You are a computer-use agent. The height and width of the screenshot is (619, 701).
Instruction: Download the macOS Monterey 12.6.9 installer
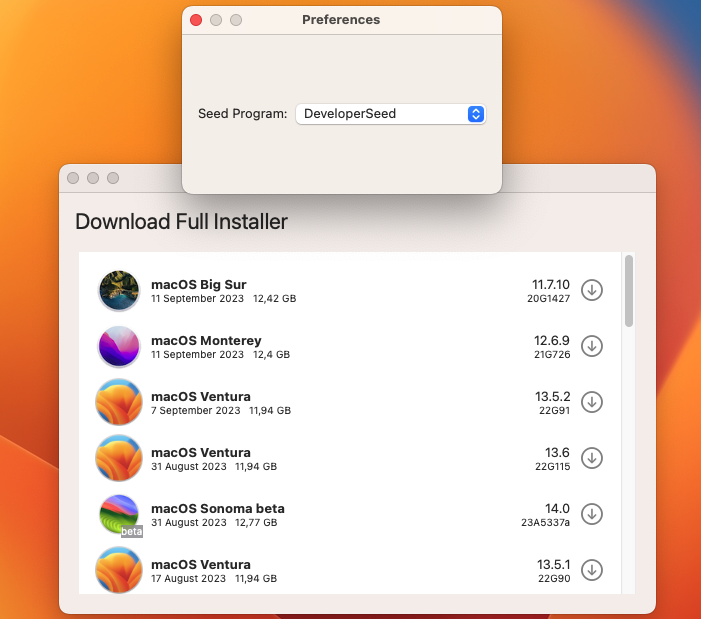(592, 346)
